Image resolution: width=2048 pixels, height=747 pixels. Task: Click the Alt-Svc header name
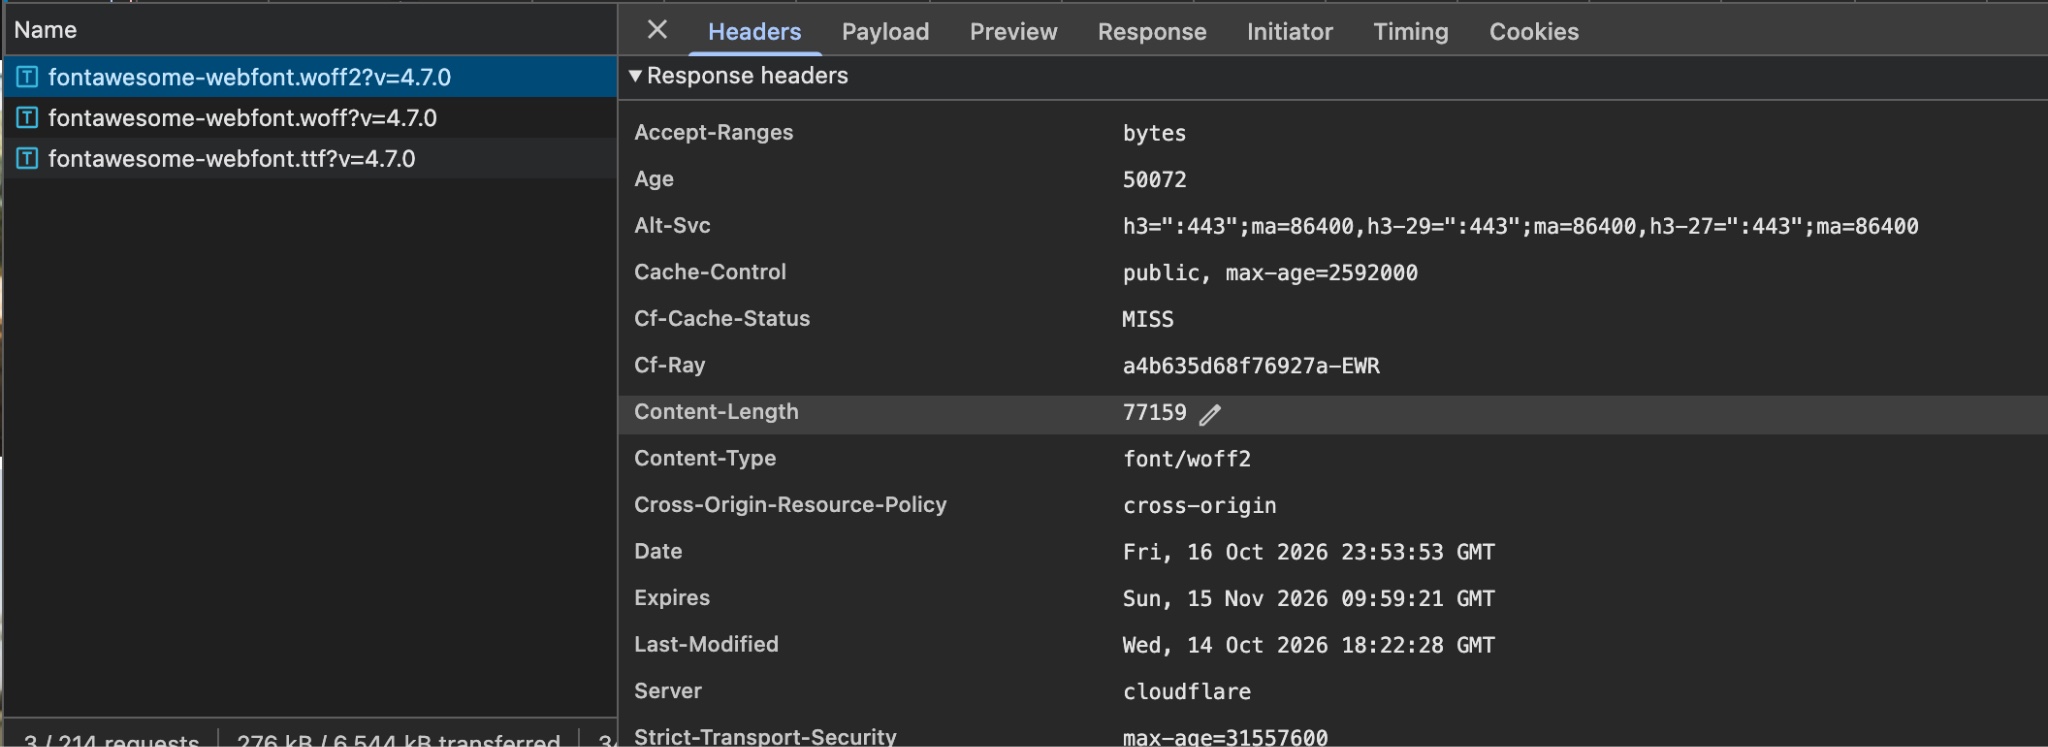672,225
